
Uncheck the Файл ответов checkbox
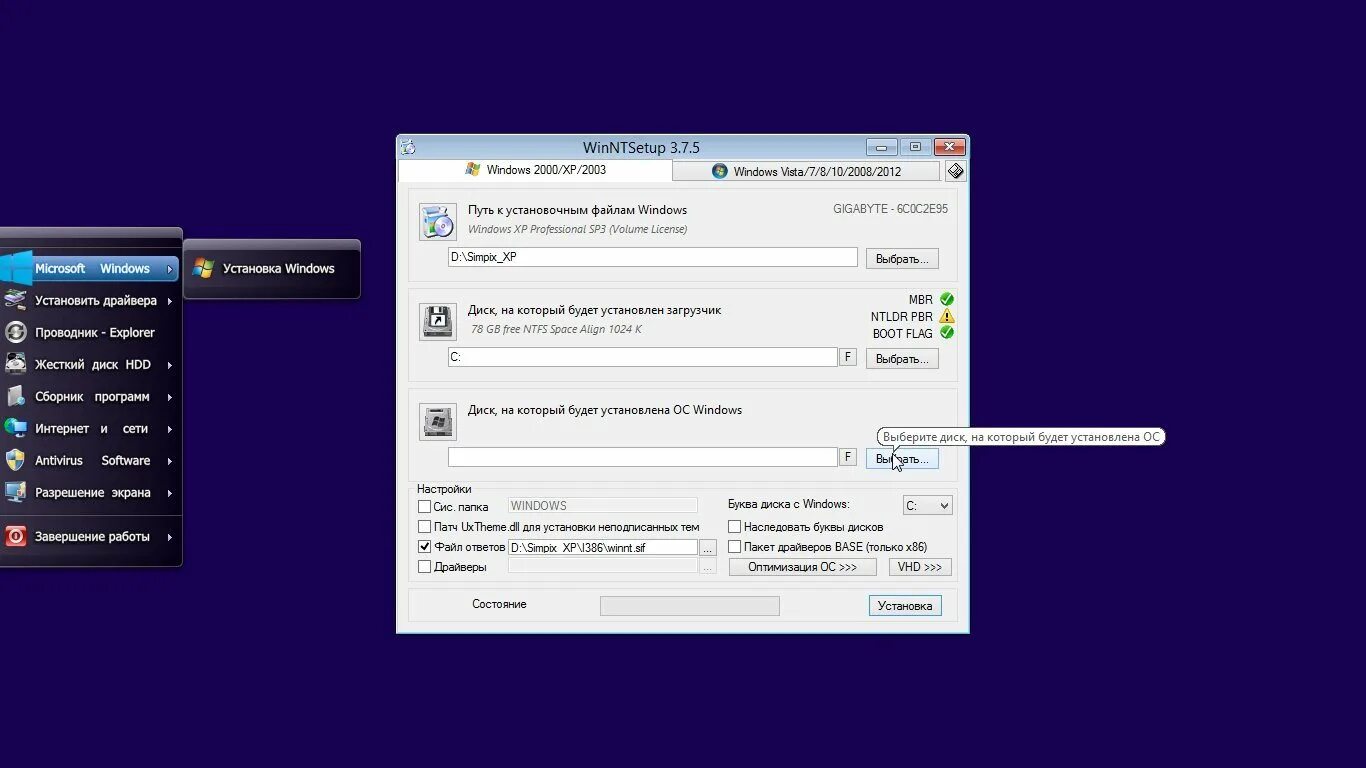(x=424, y=547)
